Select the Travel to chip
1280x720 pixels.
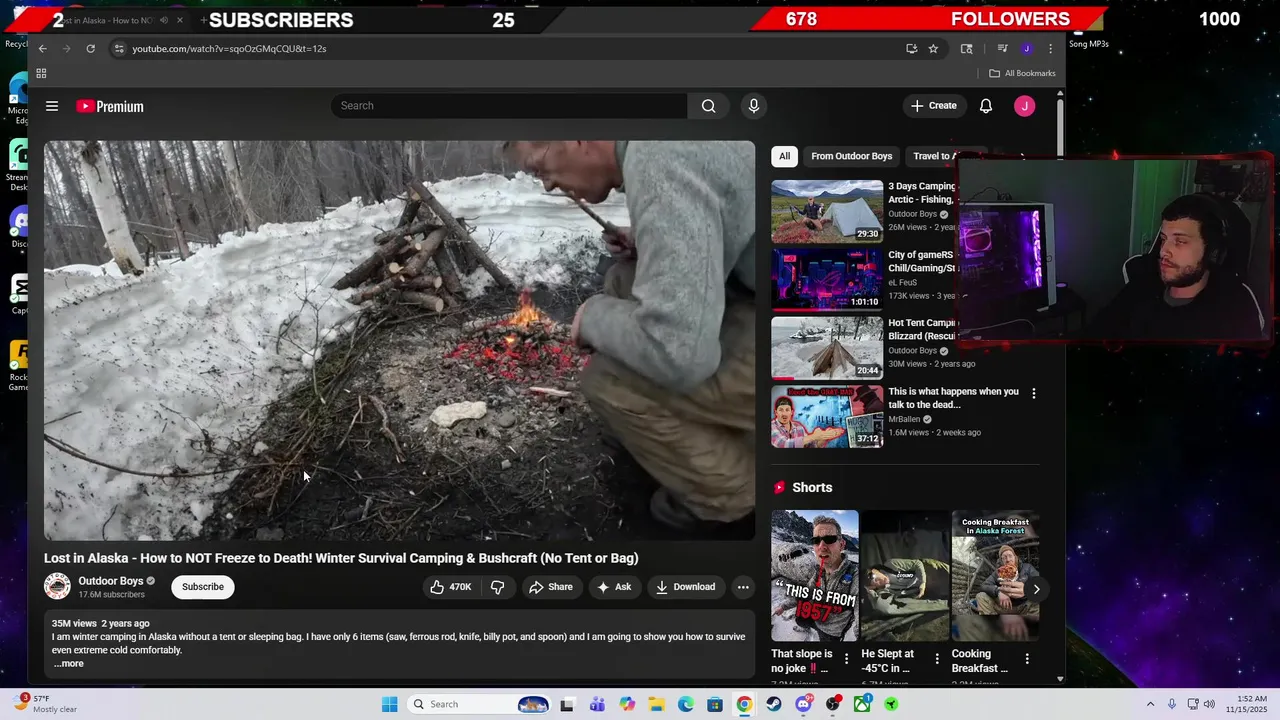[932, 156]
